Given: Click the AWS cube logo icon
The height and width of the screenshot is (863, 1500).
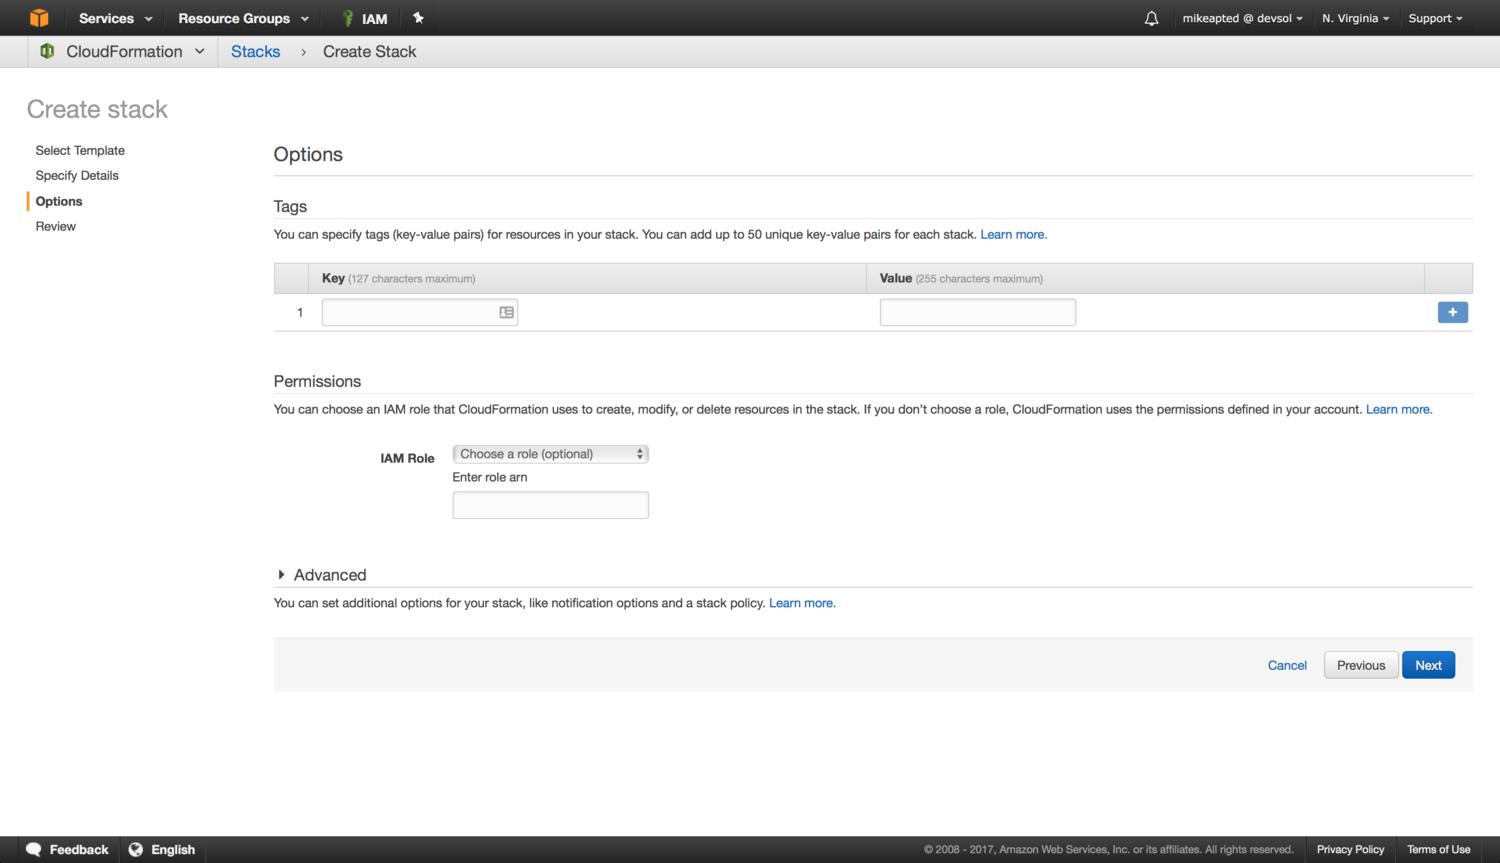Looking at the screenshot, I should pyautogui.click(x=38, y=18).
